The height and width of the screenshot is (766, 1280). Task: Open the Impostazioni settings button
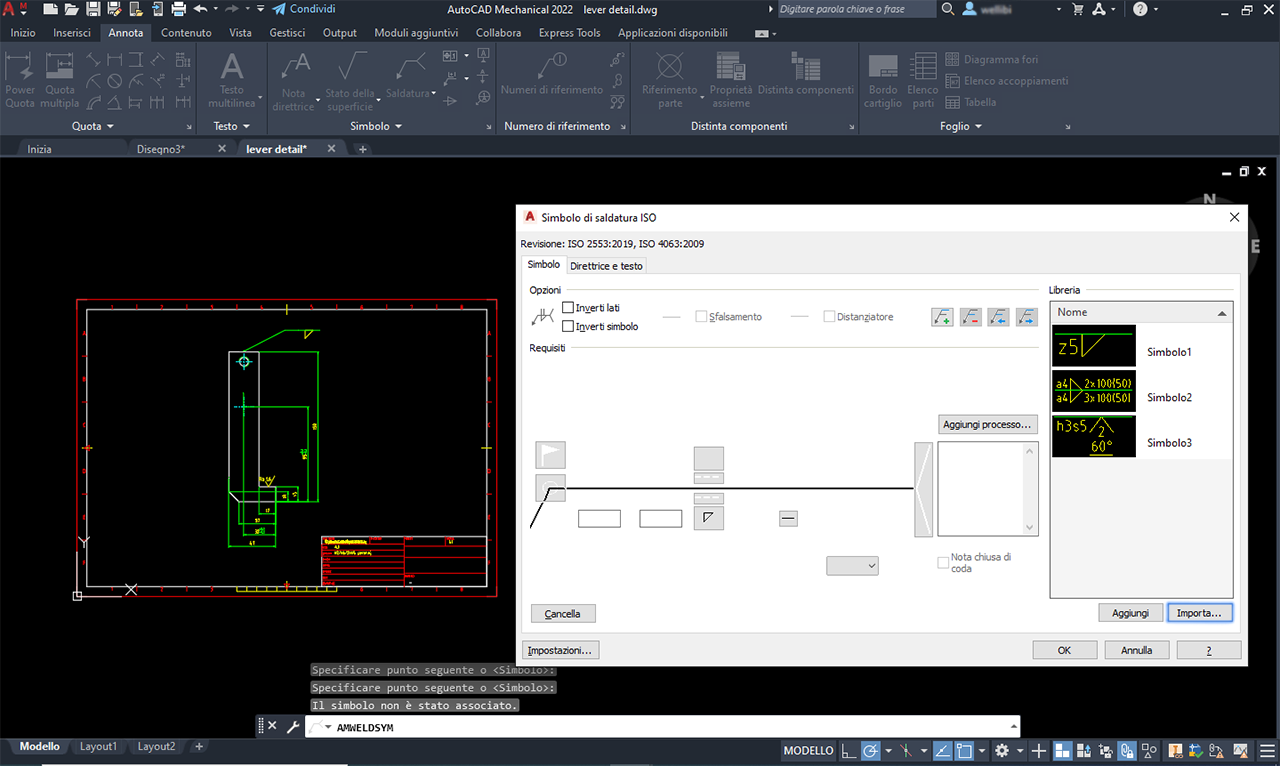560,650
